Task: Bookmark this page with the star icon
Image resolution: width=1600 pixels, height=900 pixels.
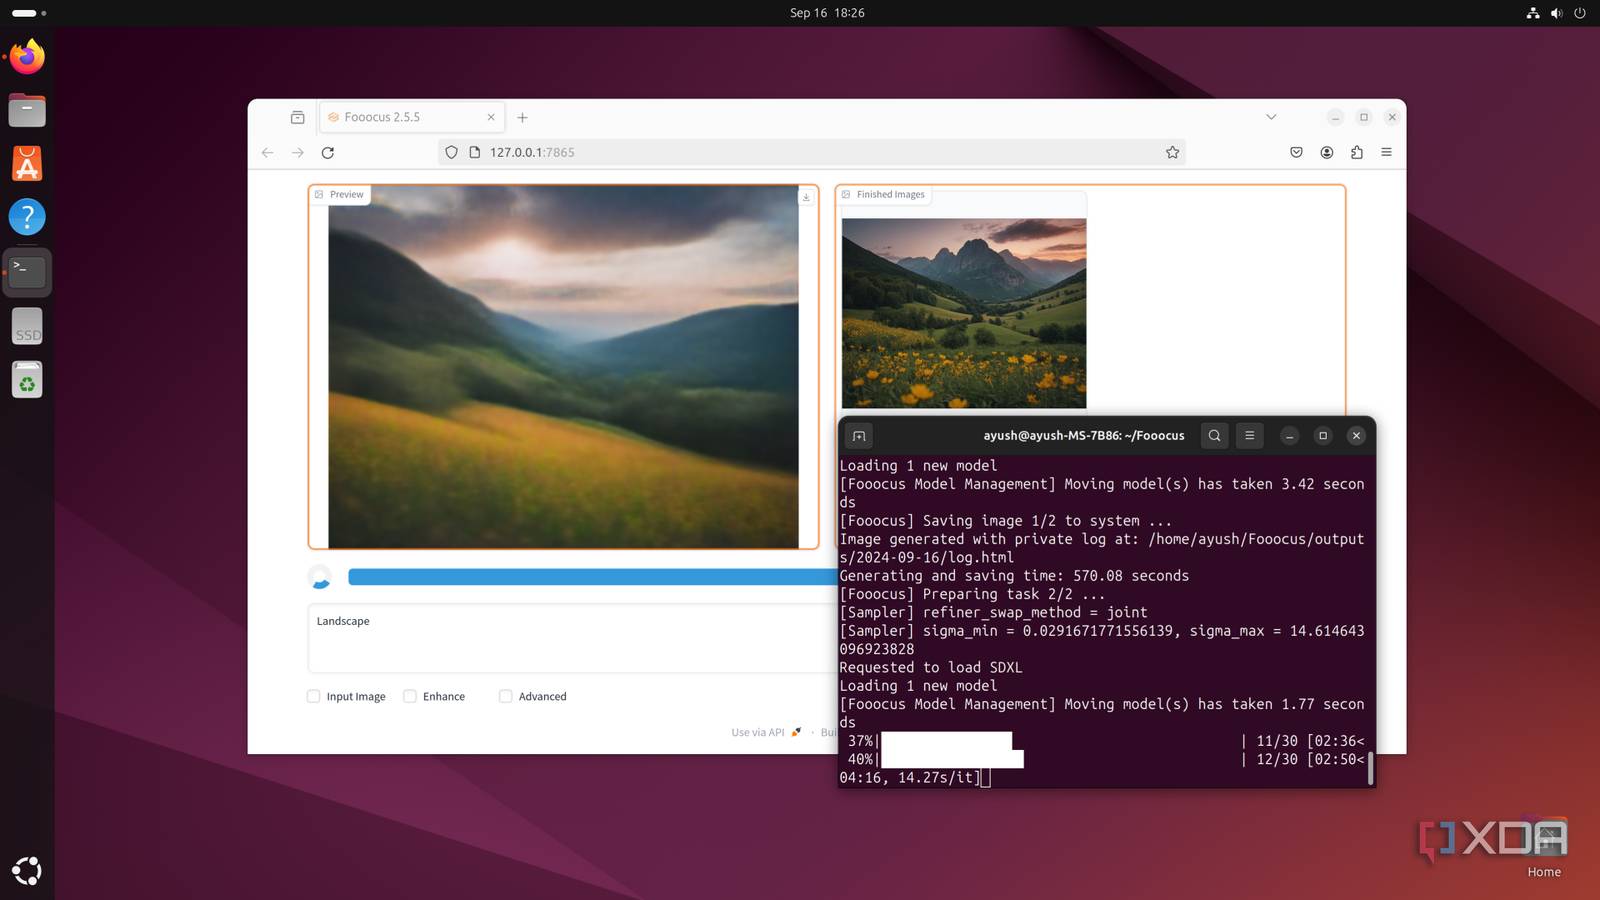Action: (1172, 152)
